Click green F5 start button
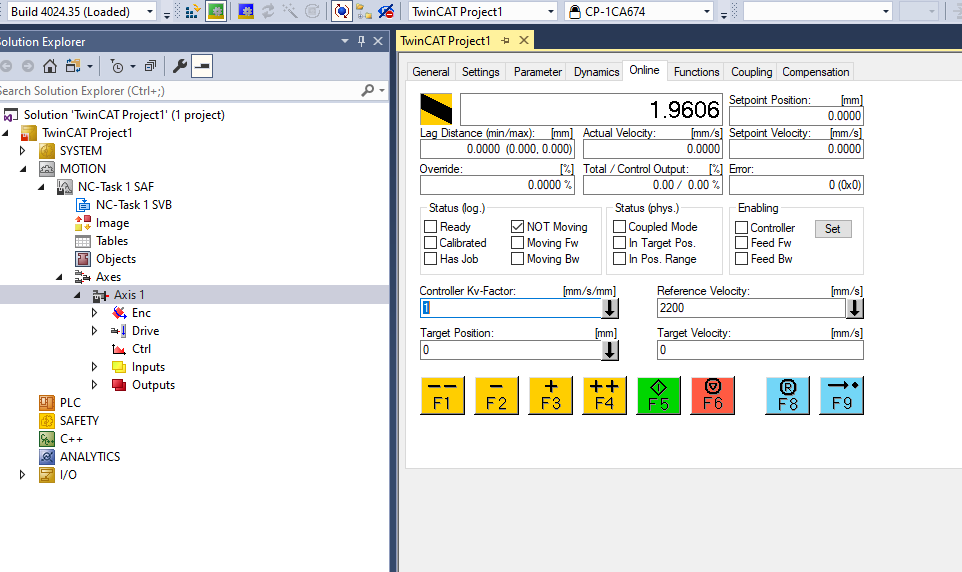Viewport: 962px width, 572px height. 658,396
